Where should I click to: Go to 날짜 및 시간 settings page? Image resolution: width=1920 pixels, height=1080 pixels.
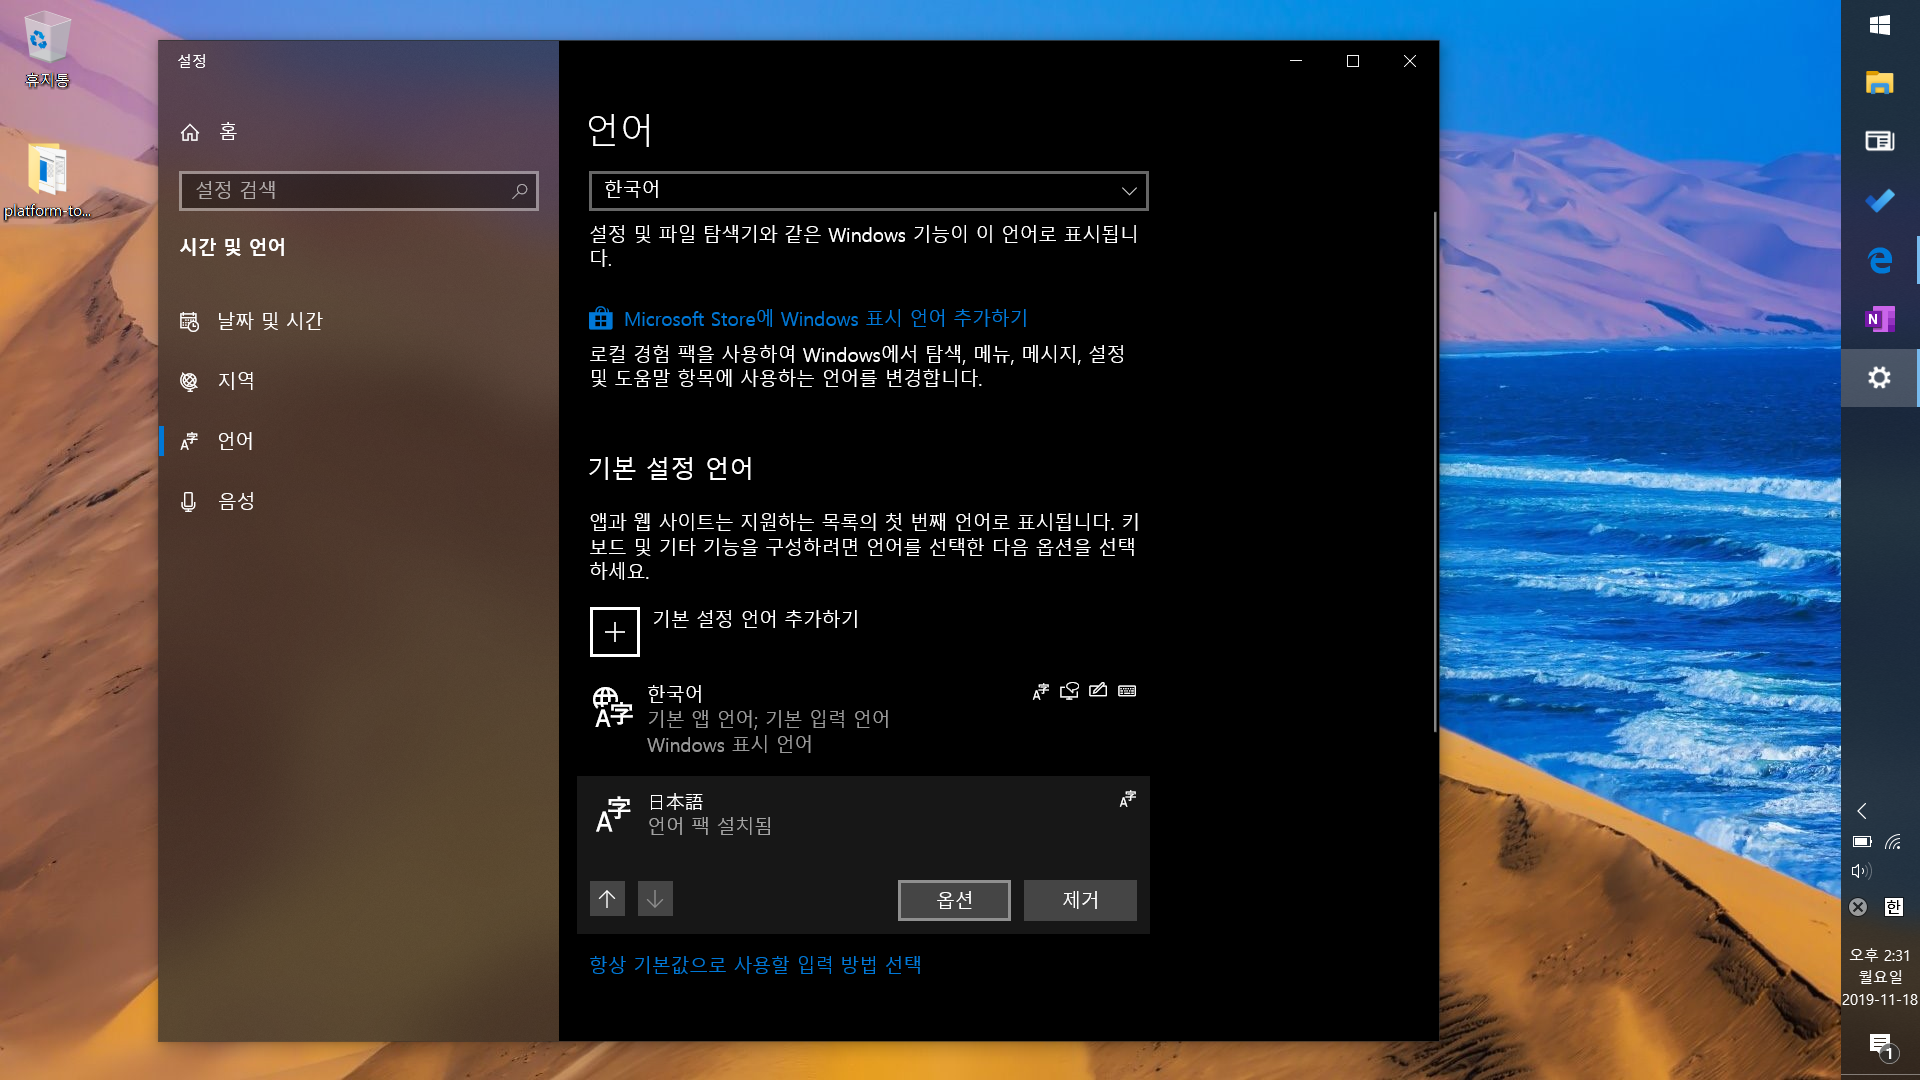pos(270,321)
